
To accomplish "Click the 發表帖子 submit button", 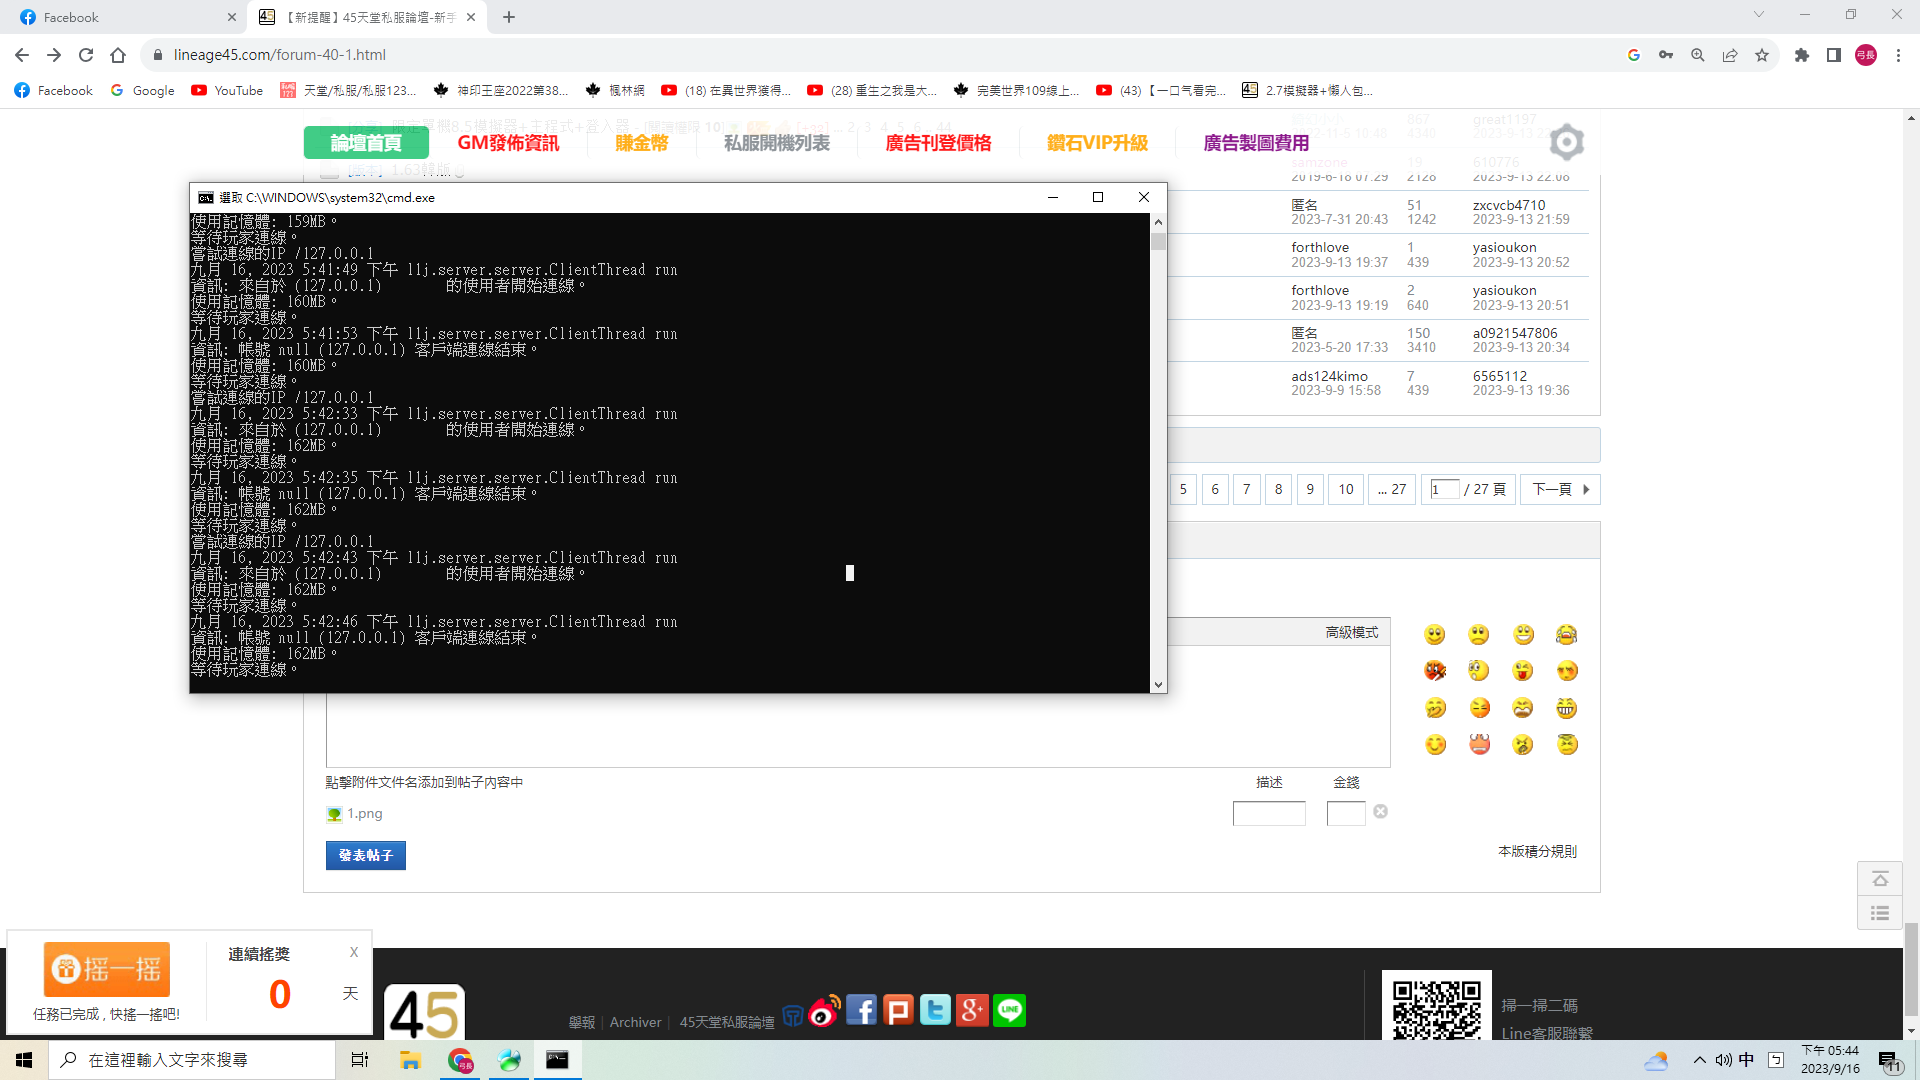I will coord(366,855).
